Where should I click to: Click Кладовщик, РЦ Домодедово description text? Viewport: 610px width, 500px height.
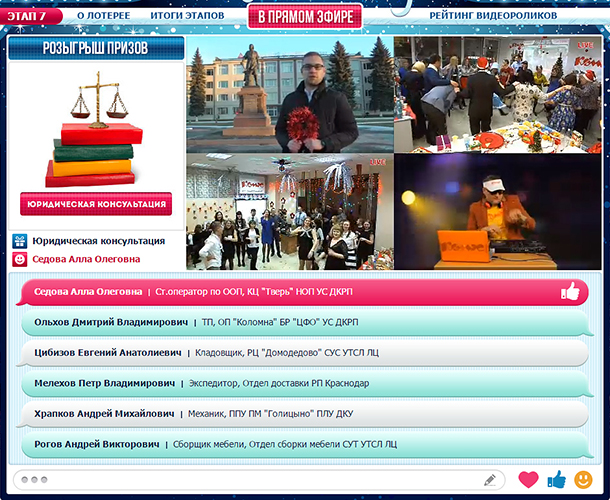(x=287, y=353)
